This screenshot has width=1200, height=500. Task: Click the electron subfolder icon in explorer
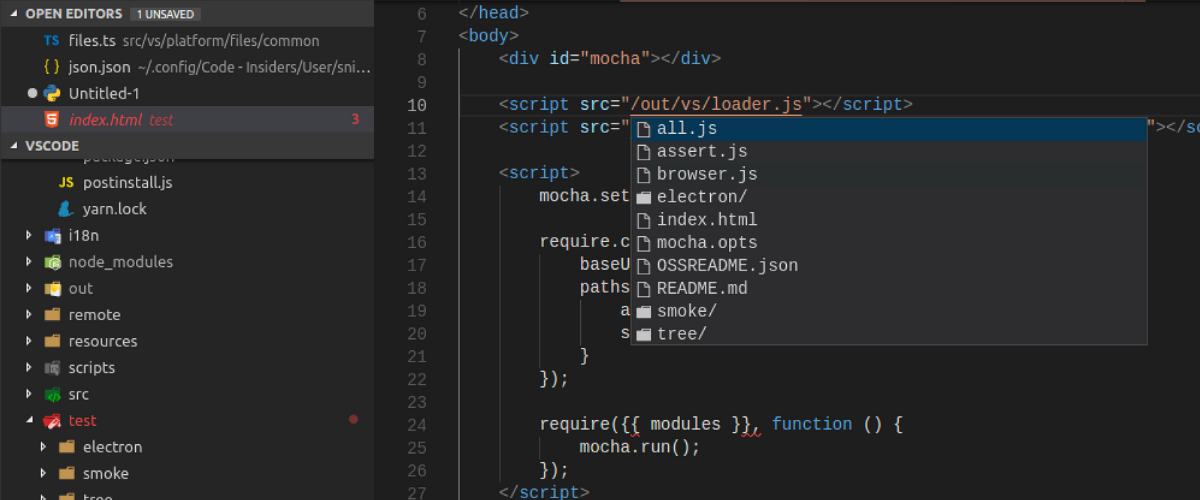[67, 447]
